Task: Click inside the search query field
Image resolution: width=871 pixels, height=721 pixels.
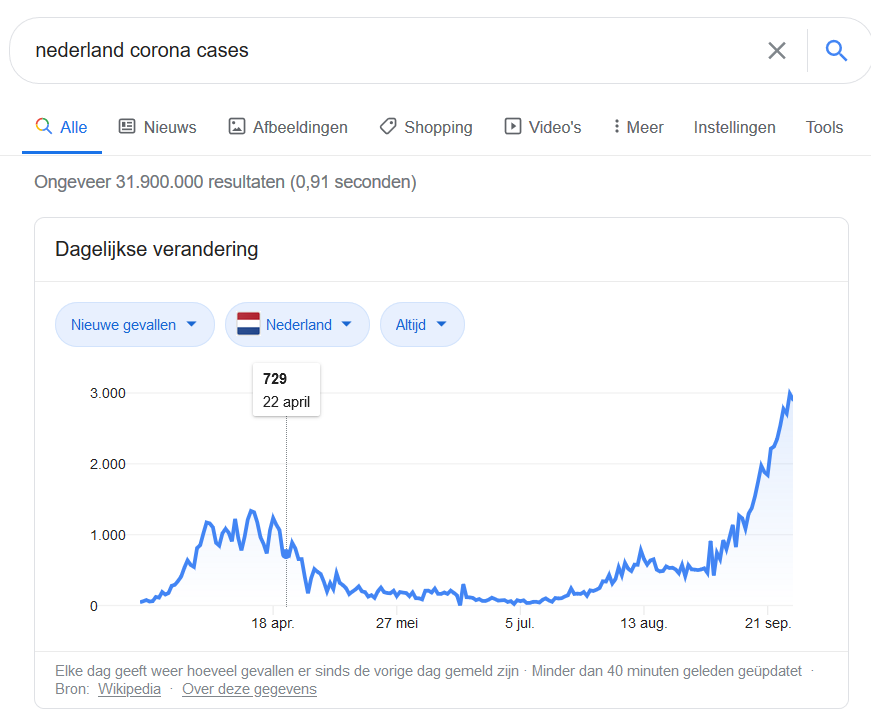Action: coord(389,51)
